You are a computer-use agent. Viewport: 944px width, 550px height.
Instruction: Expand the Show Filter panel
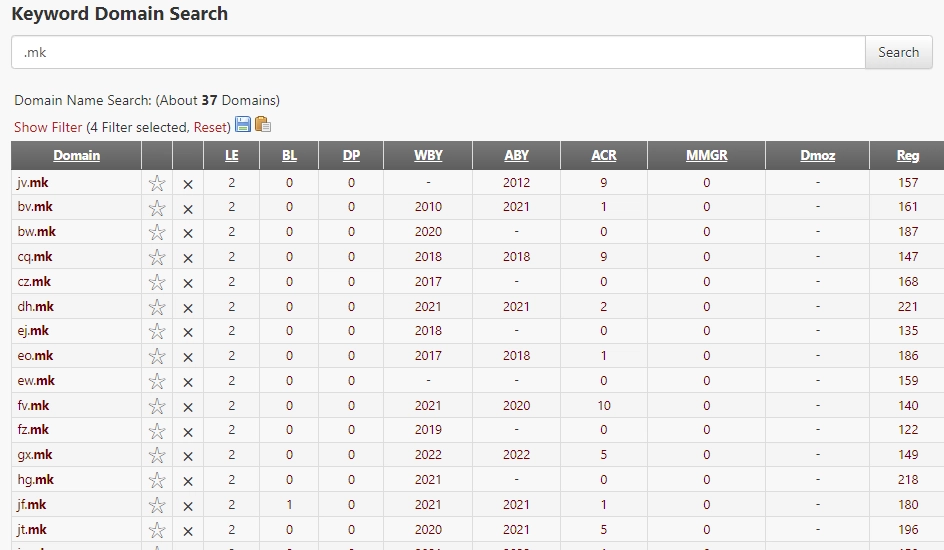click(x=48, y=127)
